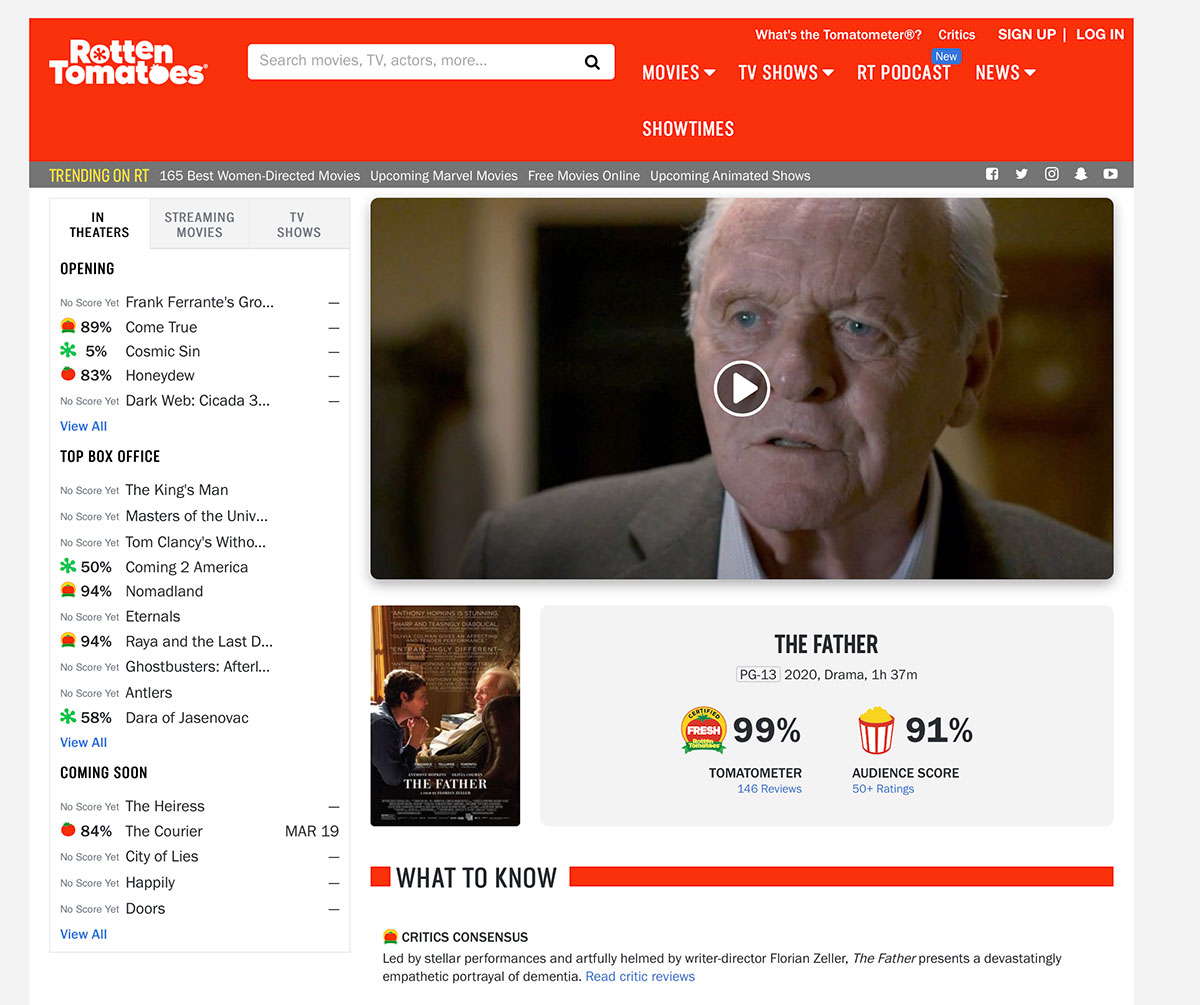Click the Certified Fresh Tomatometer badge
Screen dimensions: 1200x1005
[x=703, y=730]
